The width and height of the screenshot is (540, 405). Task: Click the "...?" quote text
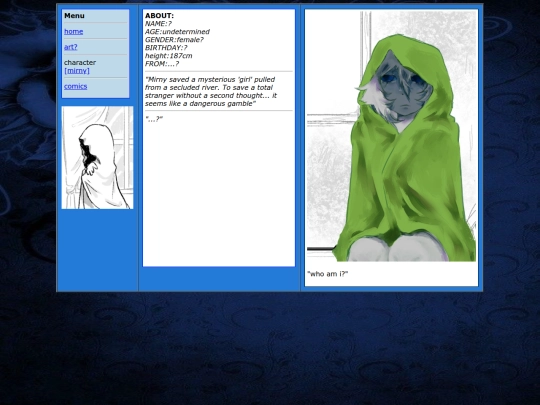tap(154, 119)
